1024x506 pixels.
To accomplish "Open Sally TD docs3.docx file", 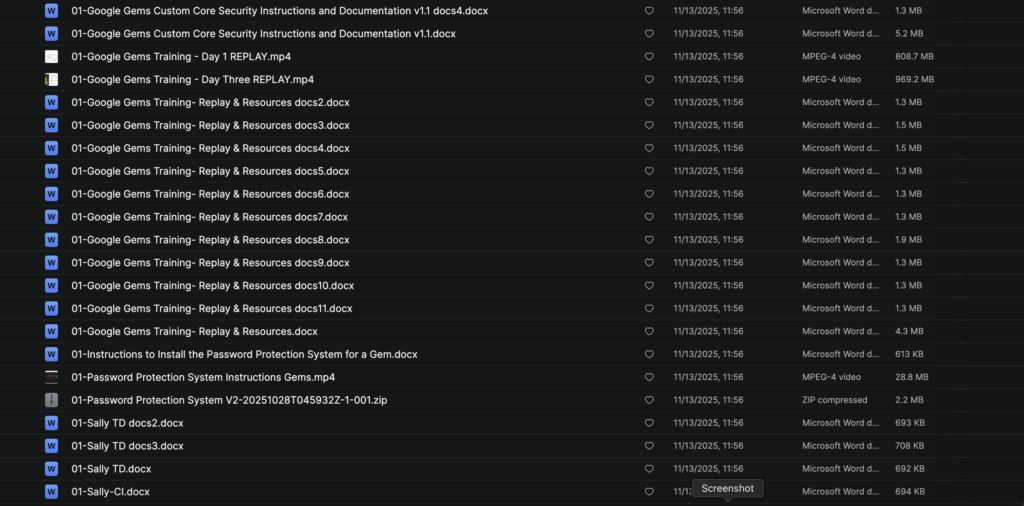I will tap(127, 446).
